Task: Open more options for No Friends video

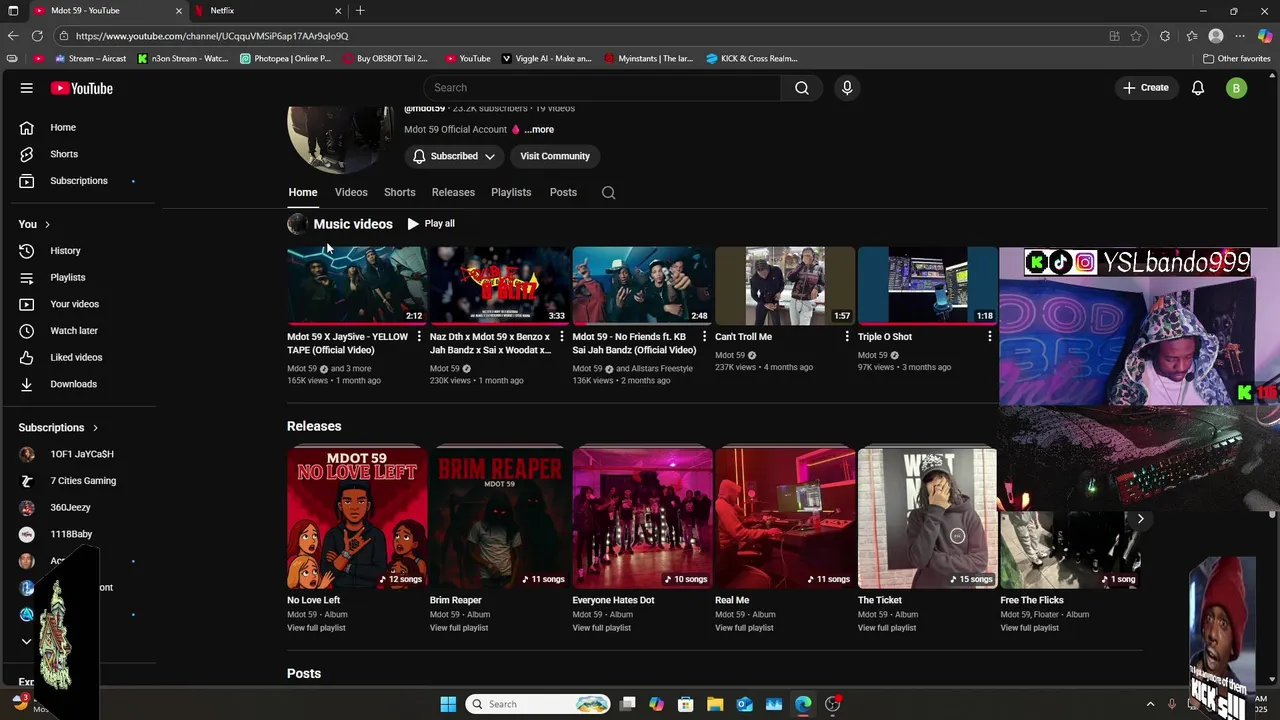Action: click(704, 337)
